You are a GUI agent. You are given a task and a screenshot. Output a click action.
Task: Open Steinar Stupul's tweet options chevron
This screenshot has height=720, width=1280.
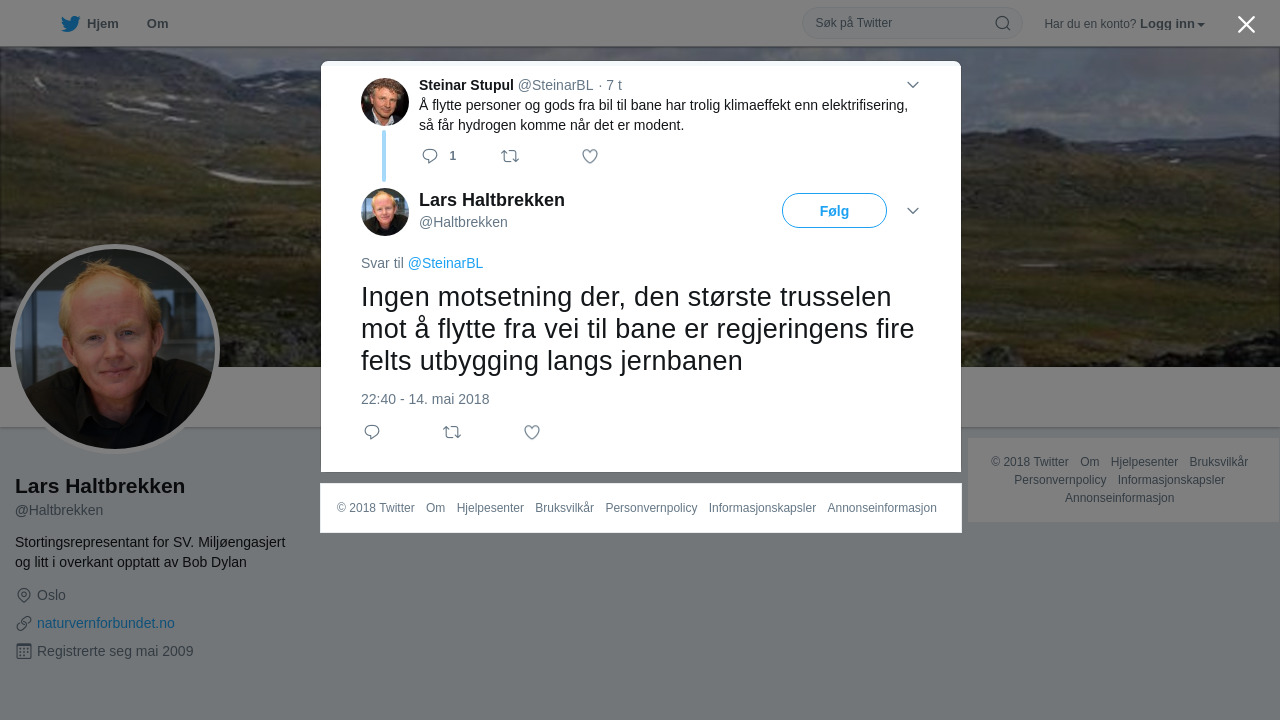click(x=913, y=85)
